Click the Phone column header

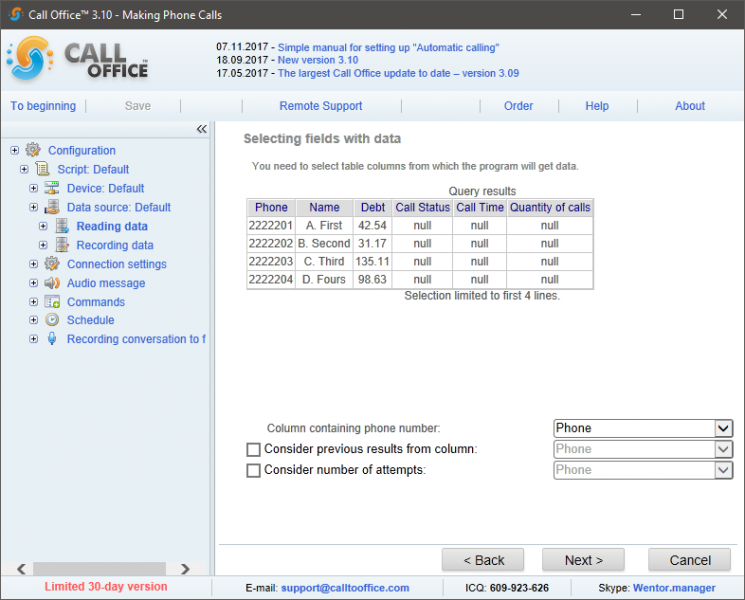click(271, 208)
